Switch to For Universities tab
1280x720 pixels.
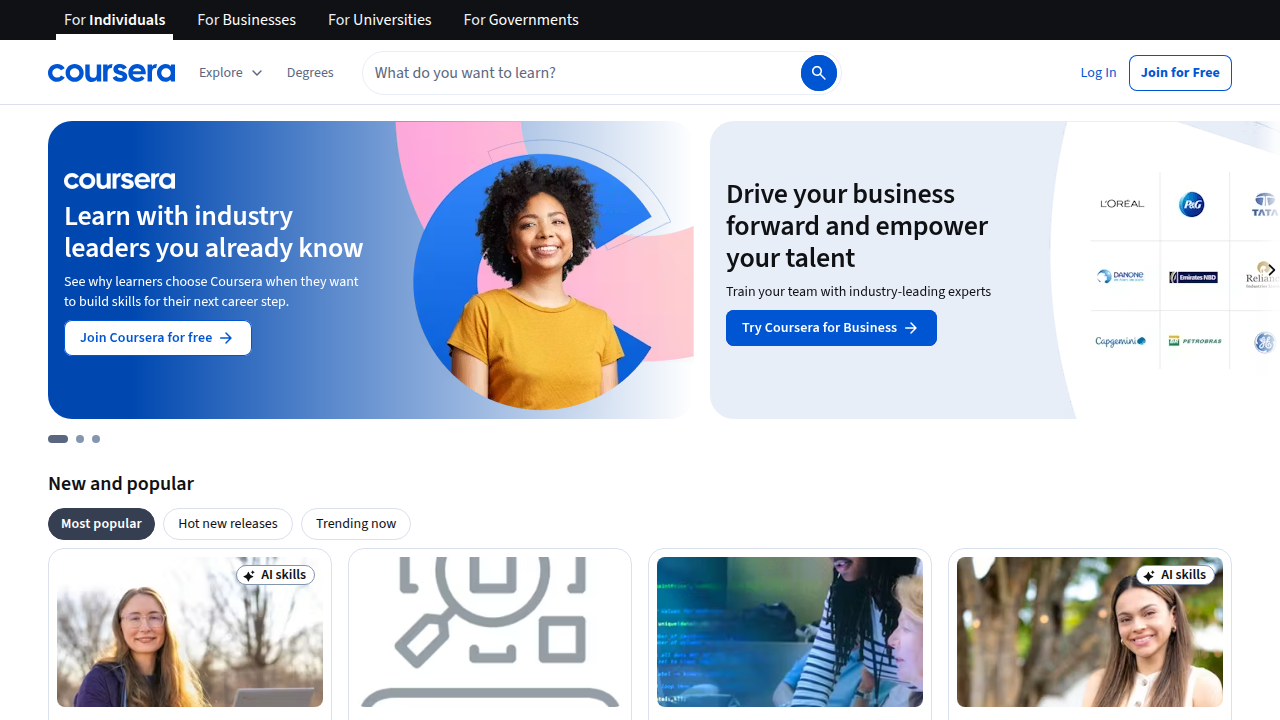tap(380, 20)
